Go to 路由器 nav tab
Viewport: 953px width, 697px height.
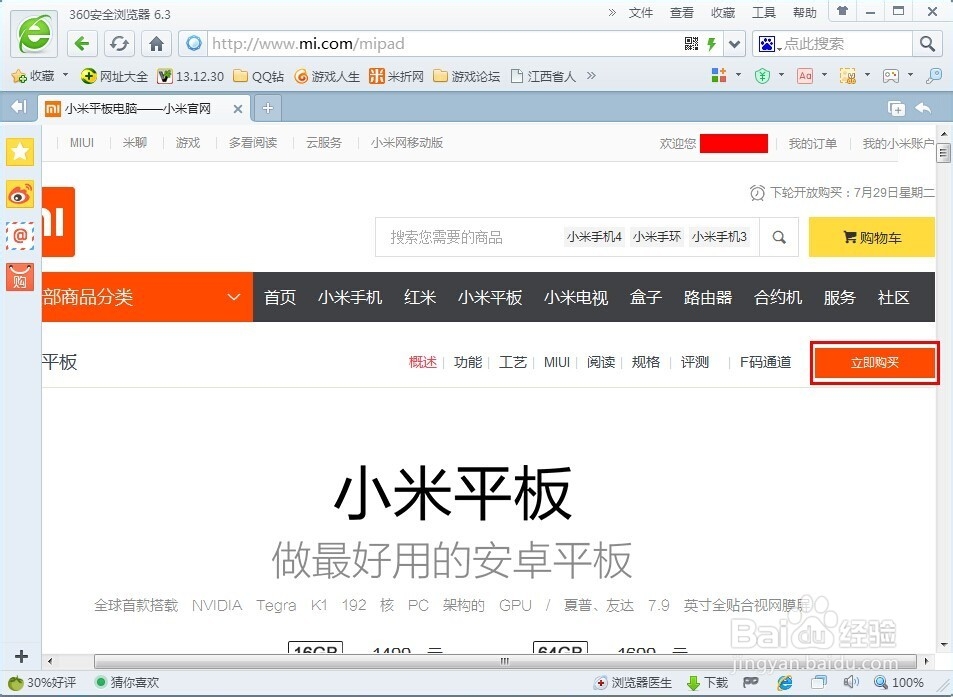(x=707, y=297)
